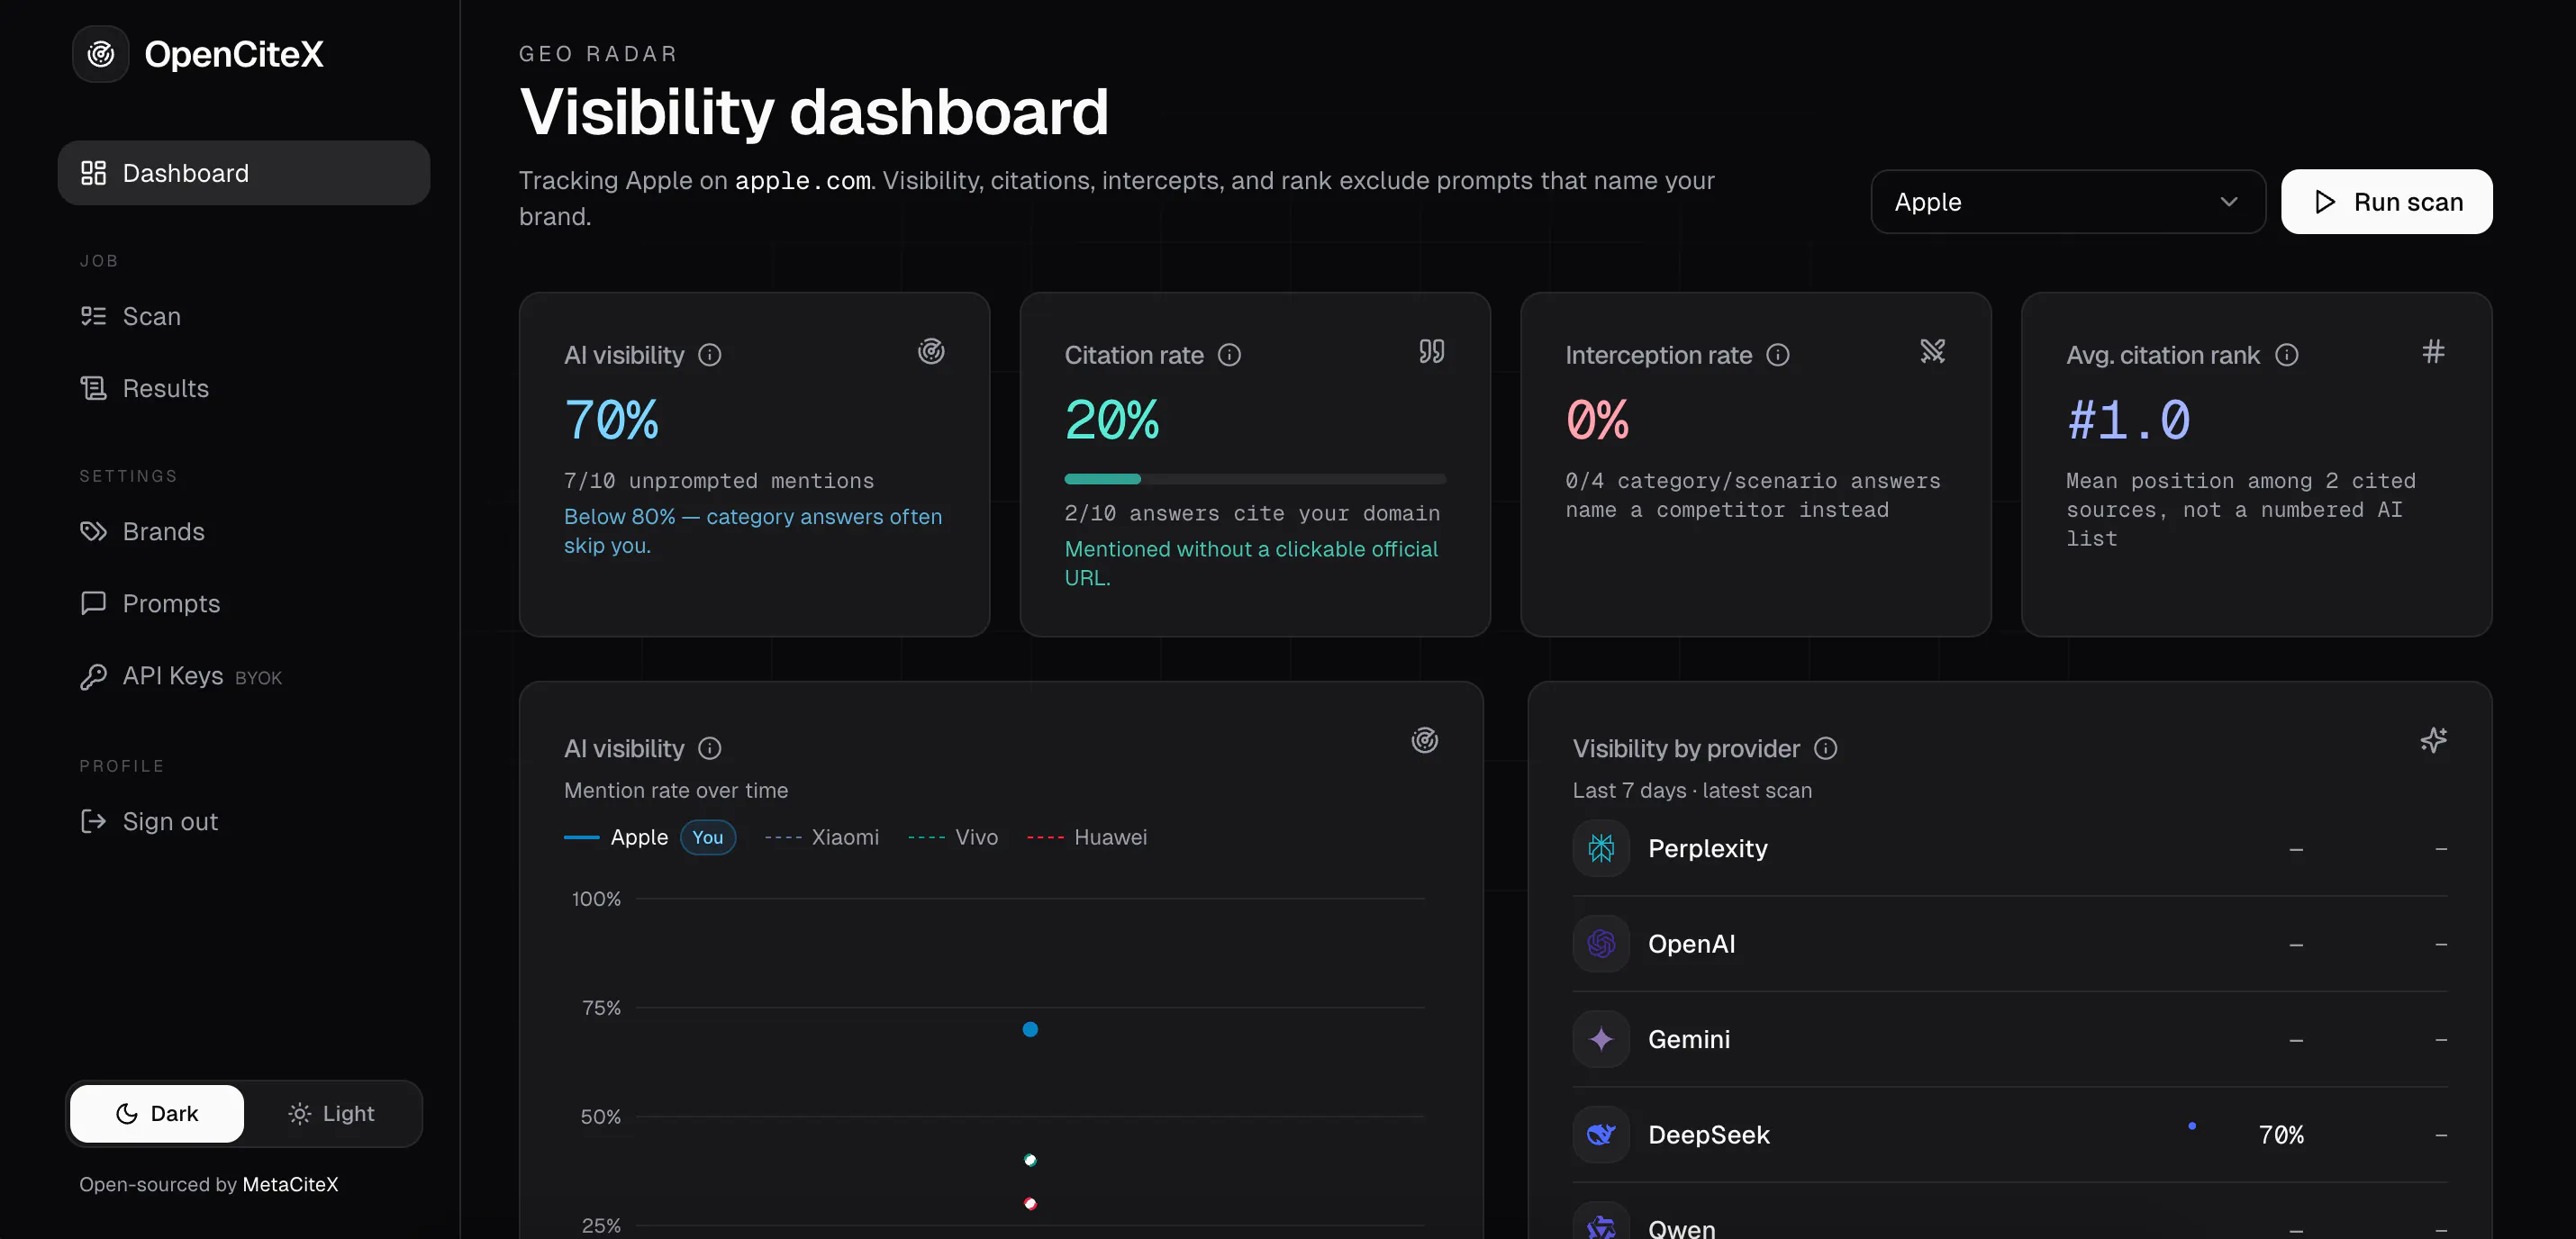Open API Keys settings

pyautogui.click(x=181, y=676)
